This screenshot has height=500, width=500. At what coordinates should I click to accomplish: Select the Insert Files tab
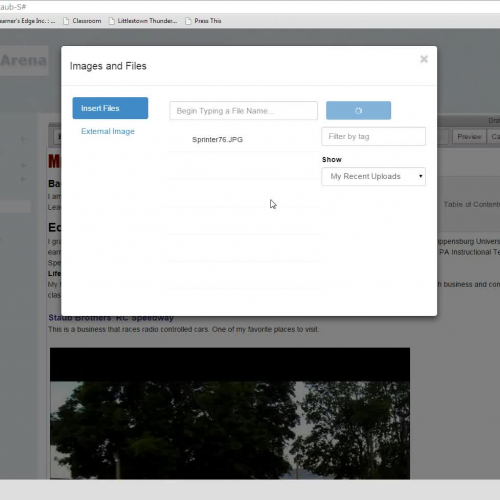point(110,108)
